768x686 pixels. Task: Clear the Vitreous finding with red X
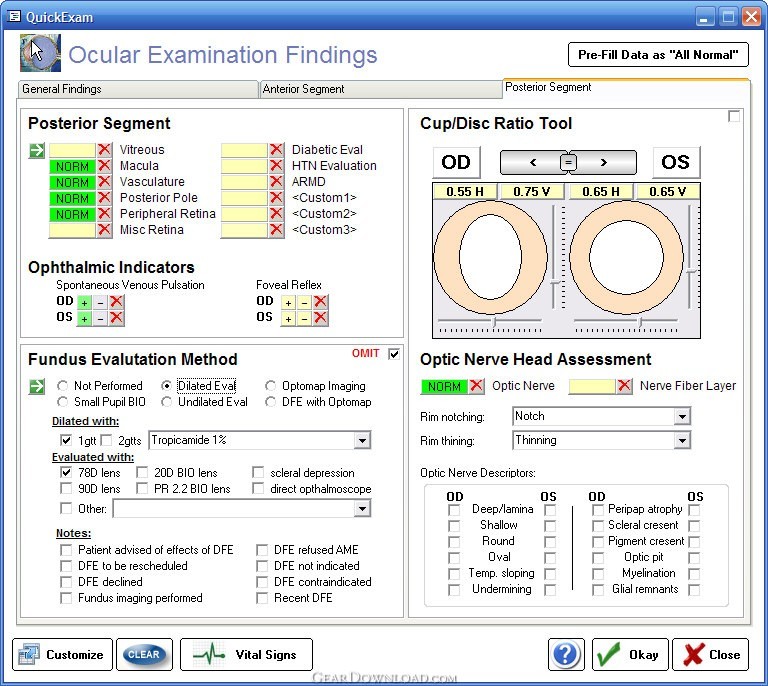[x=104, y=150]
